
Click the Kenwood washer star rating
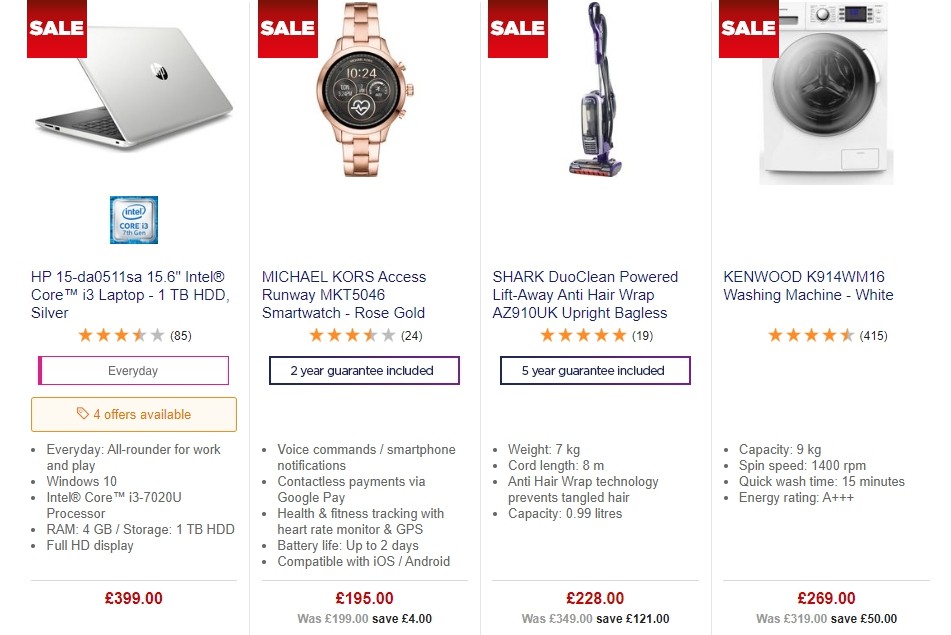[810, 335]
